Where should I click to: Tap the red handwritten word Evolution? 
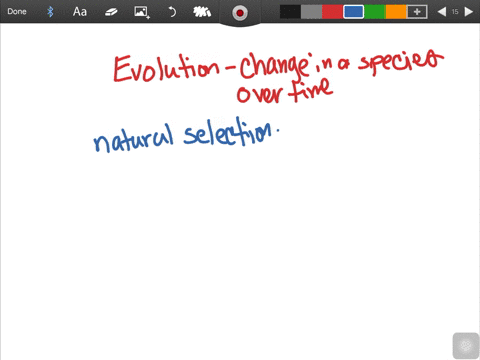pyautogui.click(x=167, y=68)
